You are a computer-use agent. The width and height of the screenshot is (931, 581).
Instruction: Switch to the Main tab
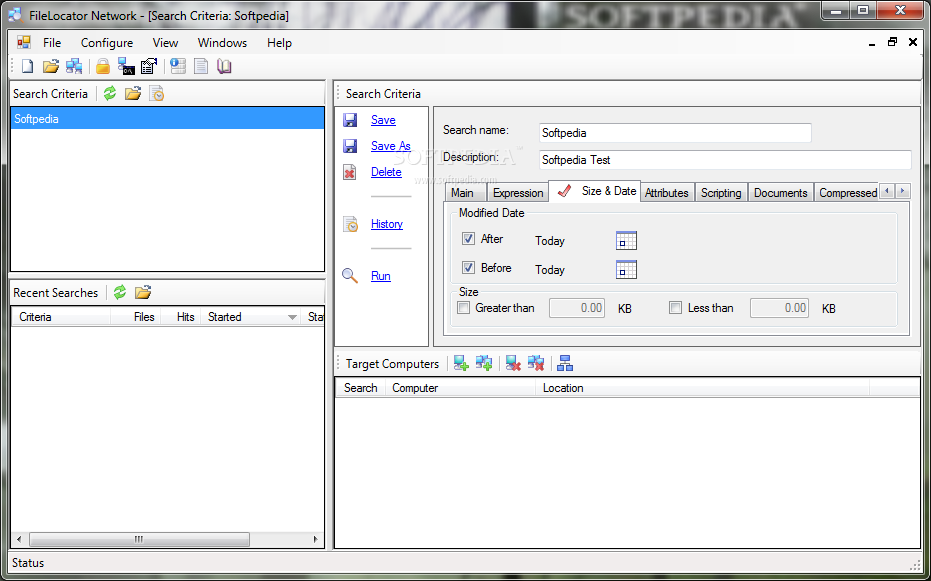tap(466, 193)
